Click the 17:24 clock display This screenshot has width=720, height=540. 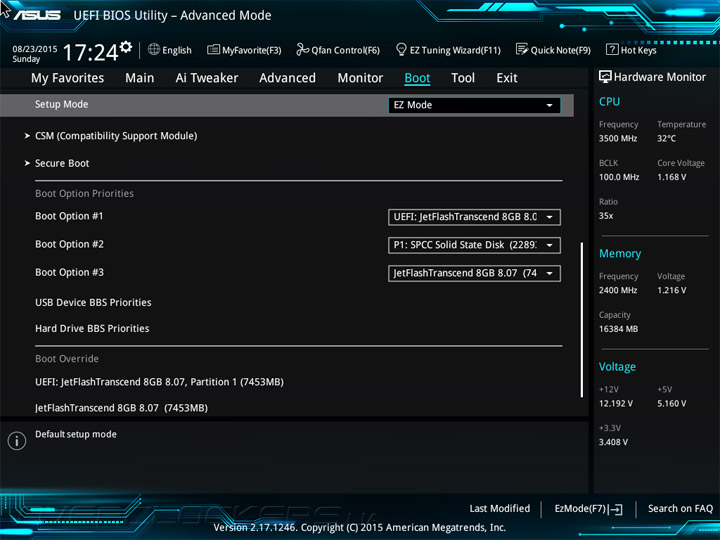(x=90, y=52)
